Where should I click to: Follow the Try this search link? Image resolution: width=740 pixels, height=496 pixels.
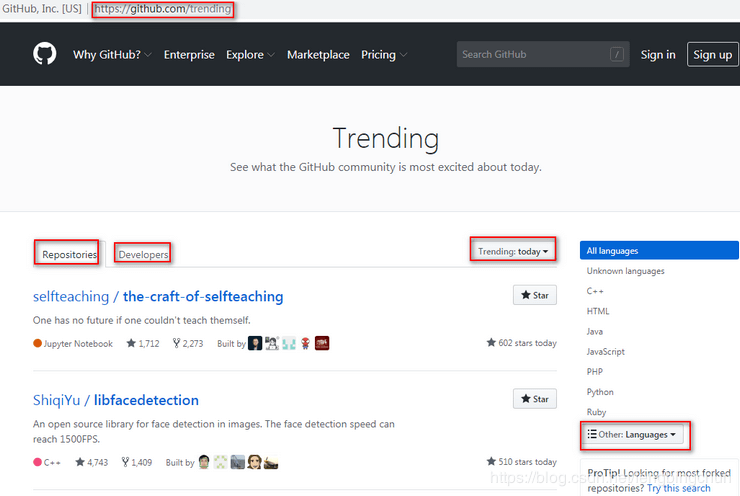pyautogui.click(x=678, y=488)
